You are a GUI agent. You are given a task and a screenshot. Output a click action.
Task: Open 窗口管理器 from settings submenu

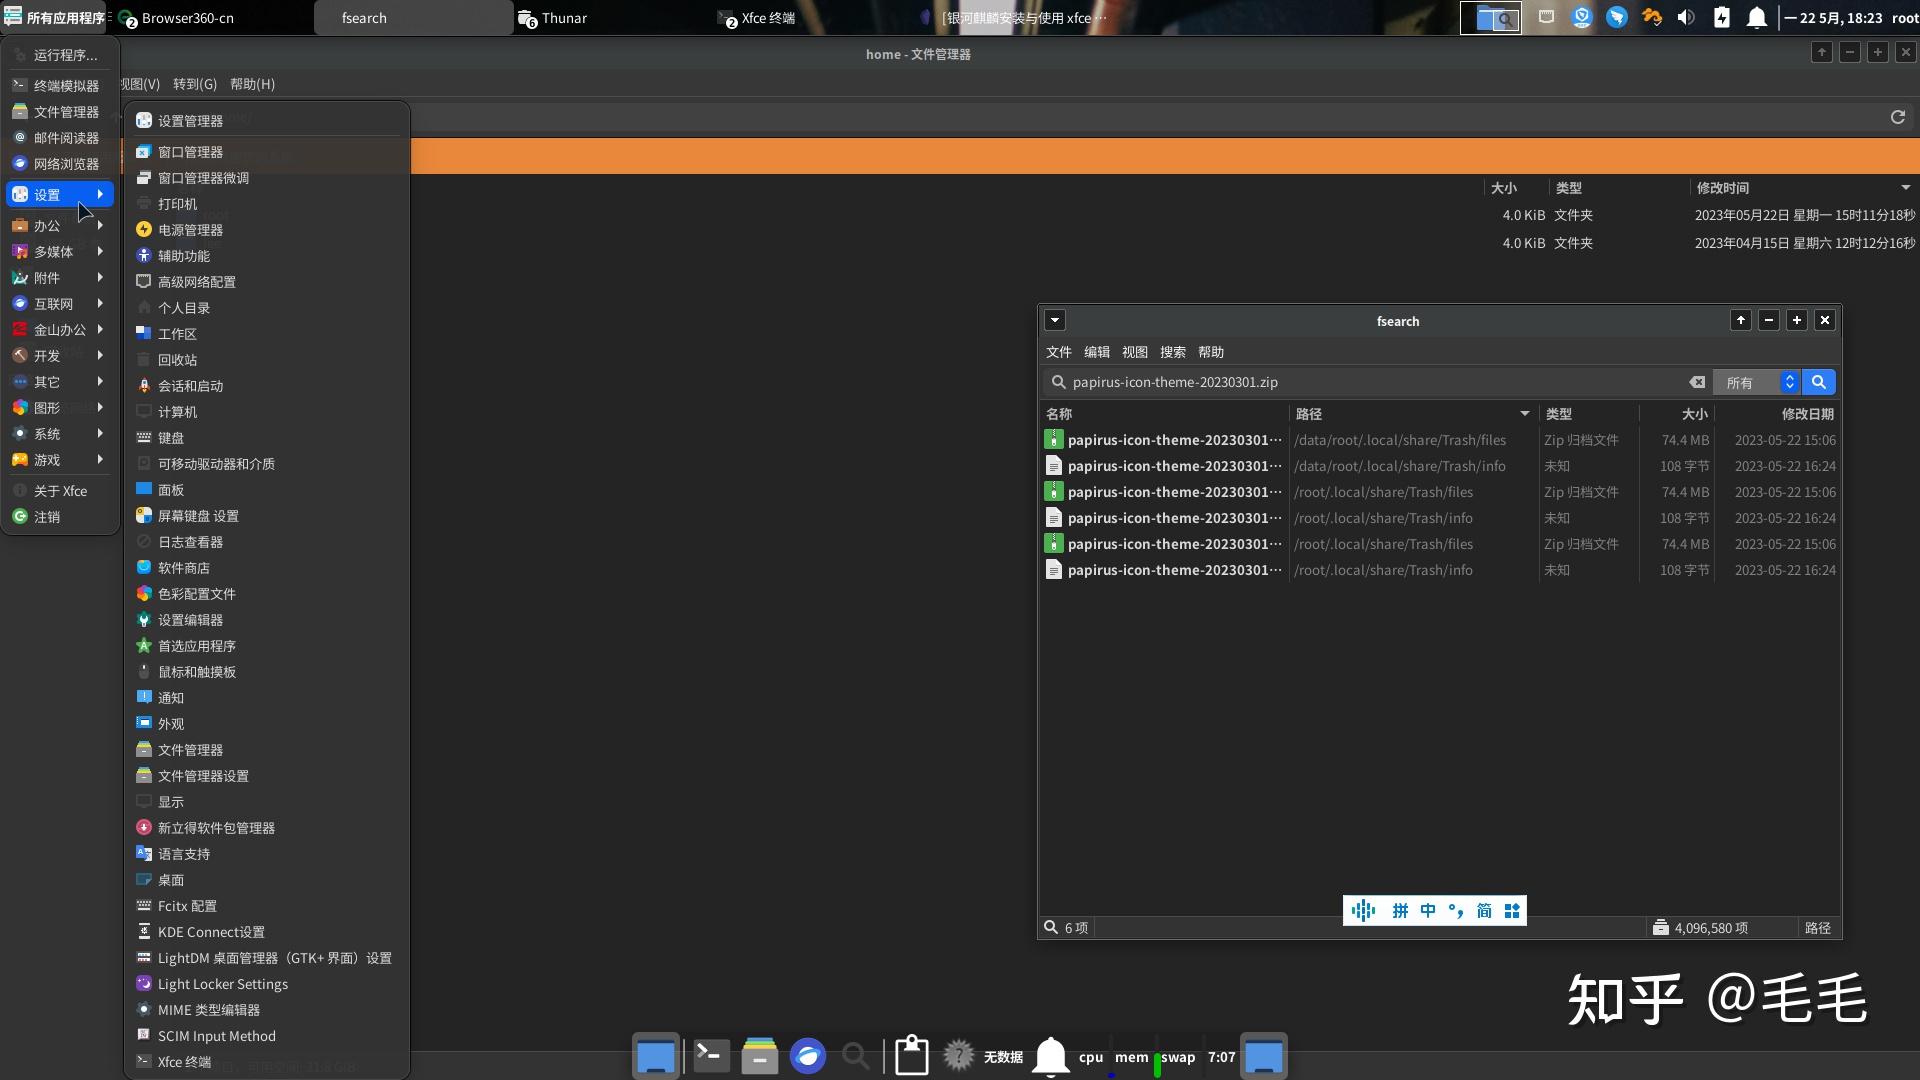[x=266, y=152]
